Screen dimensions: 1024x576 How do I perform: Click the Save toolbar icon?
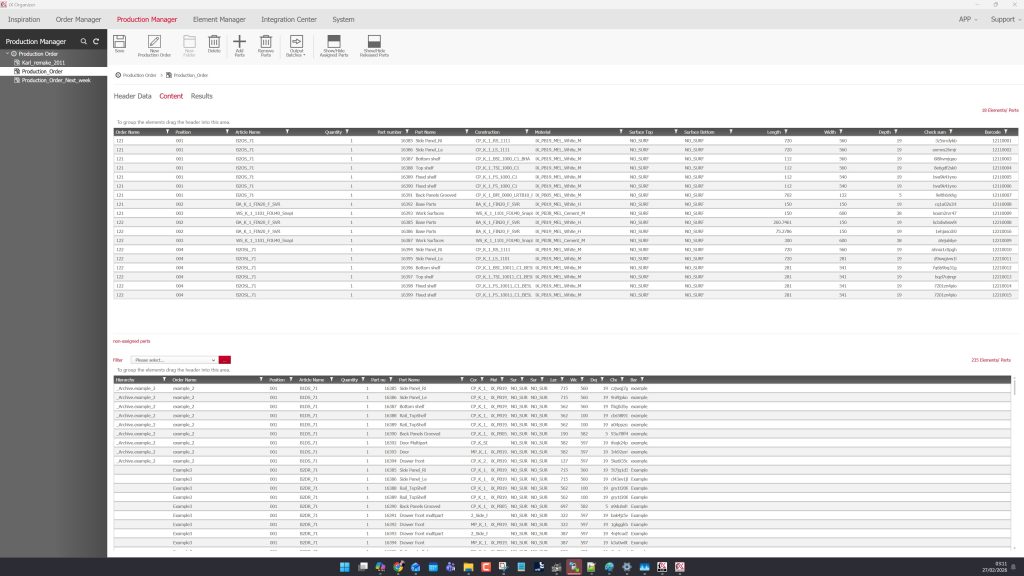119,42
